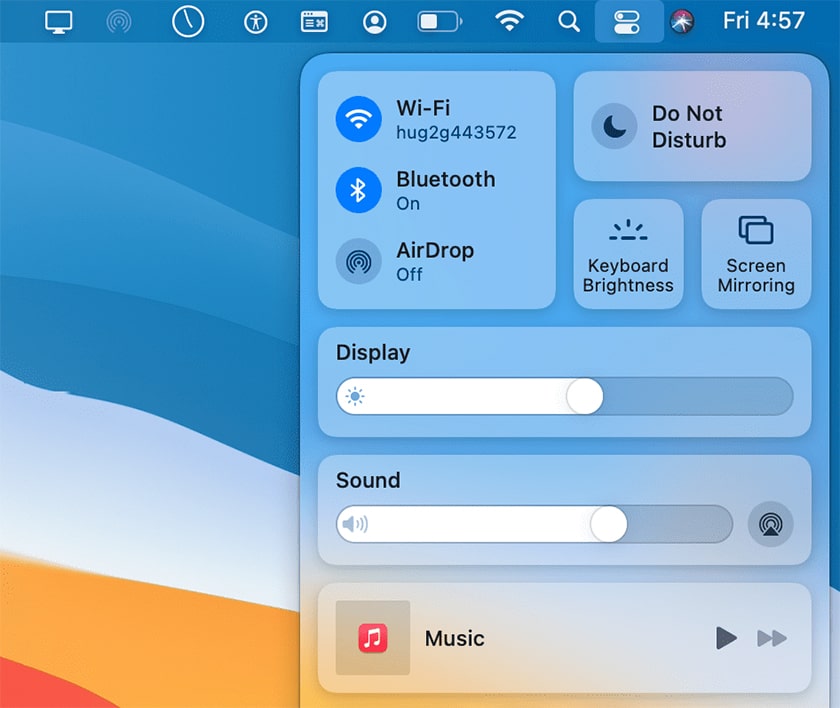Launch Siri from the menu bar
This screenshot has height=708, width=840.
click(x=682, y=22)
